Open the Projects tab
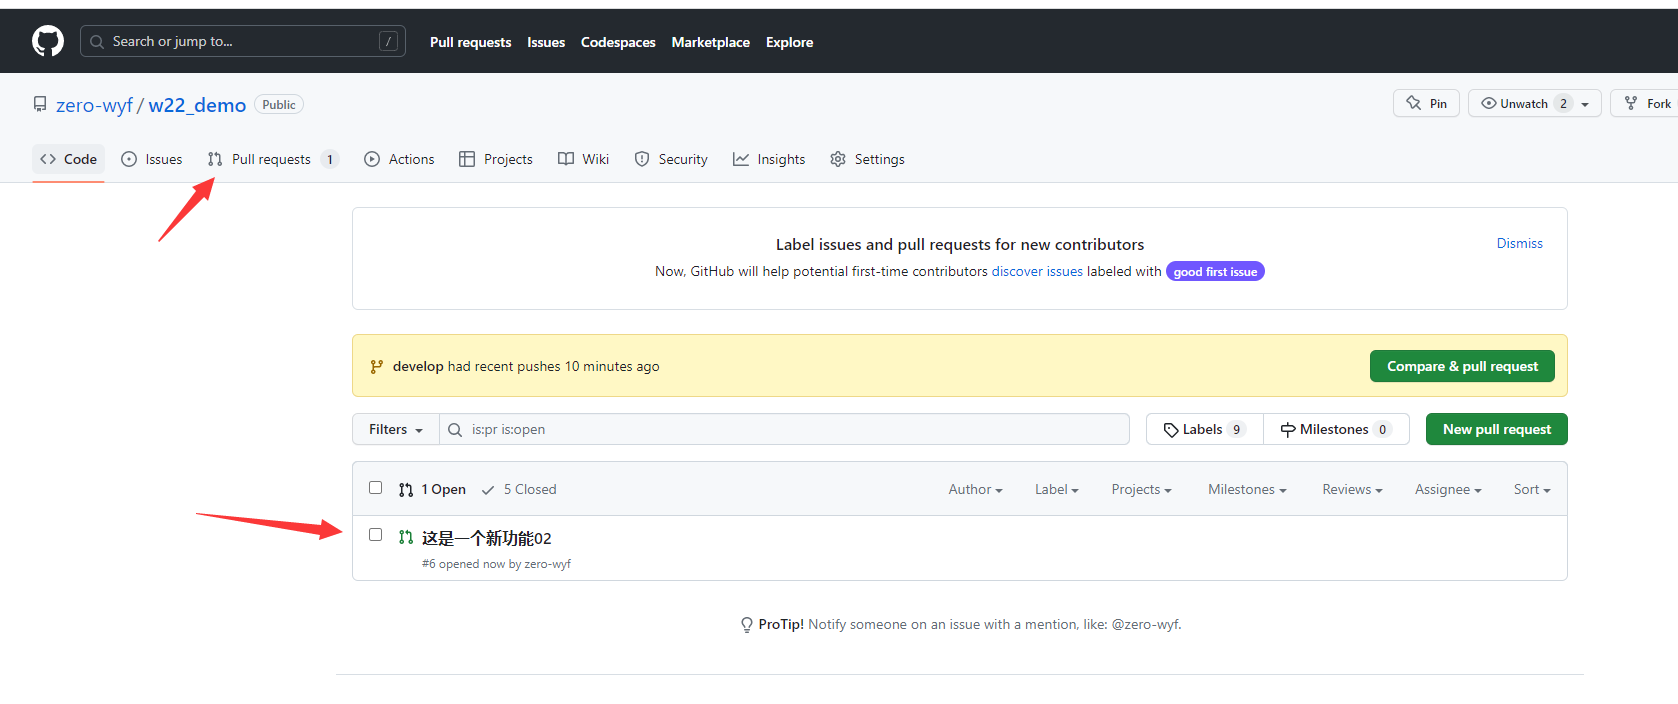The image size is (1678, 704). tap(496, 159)
